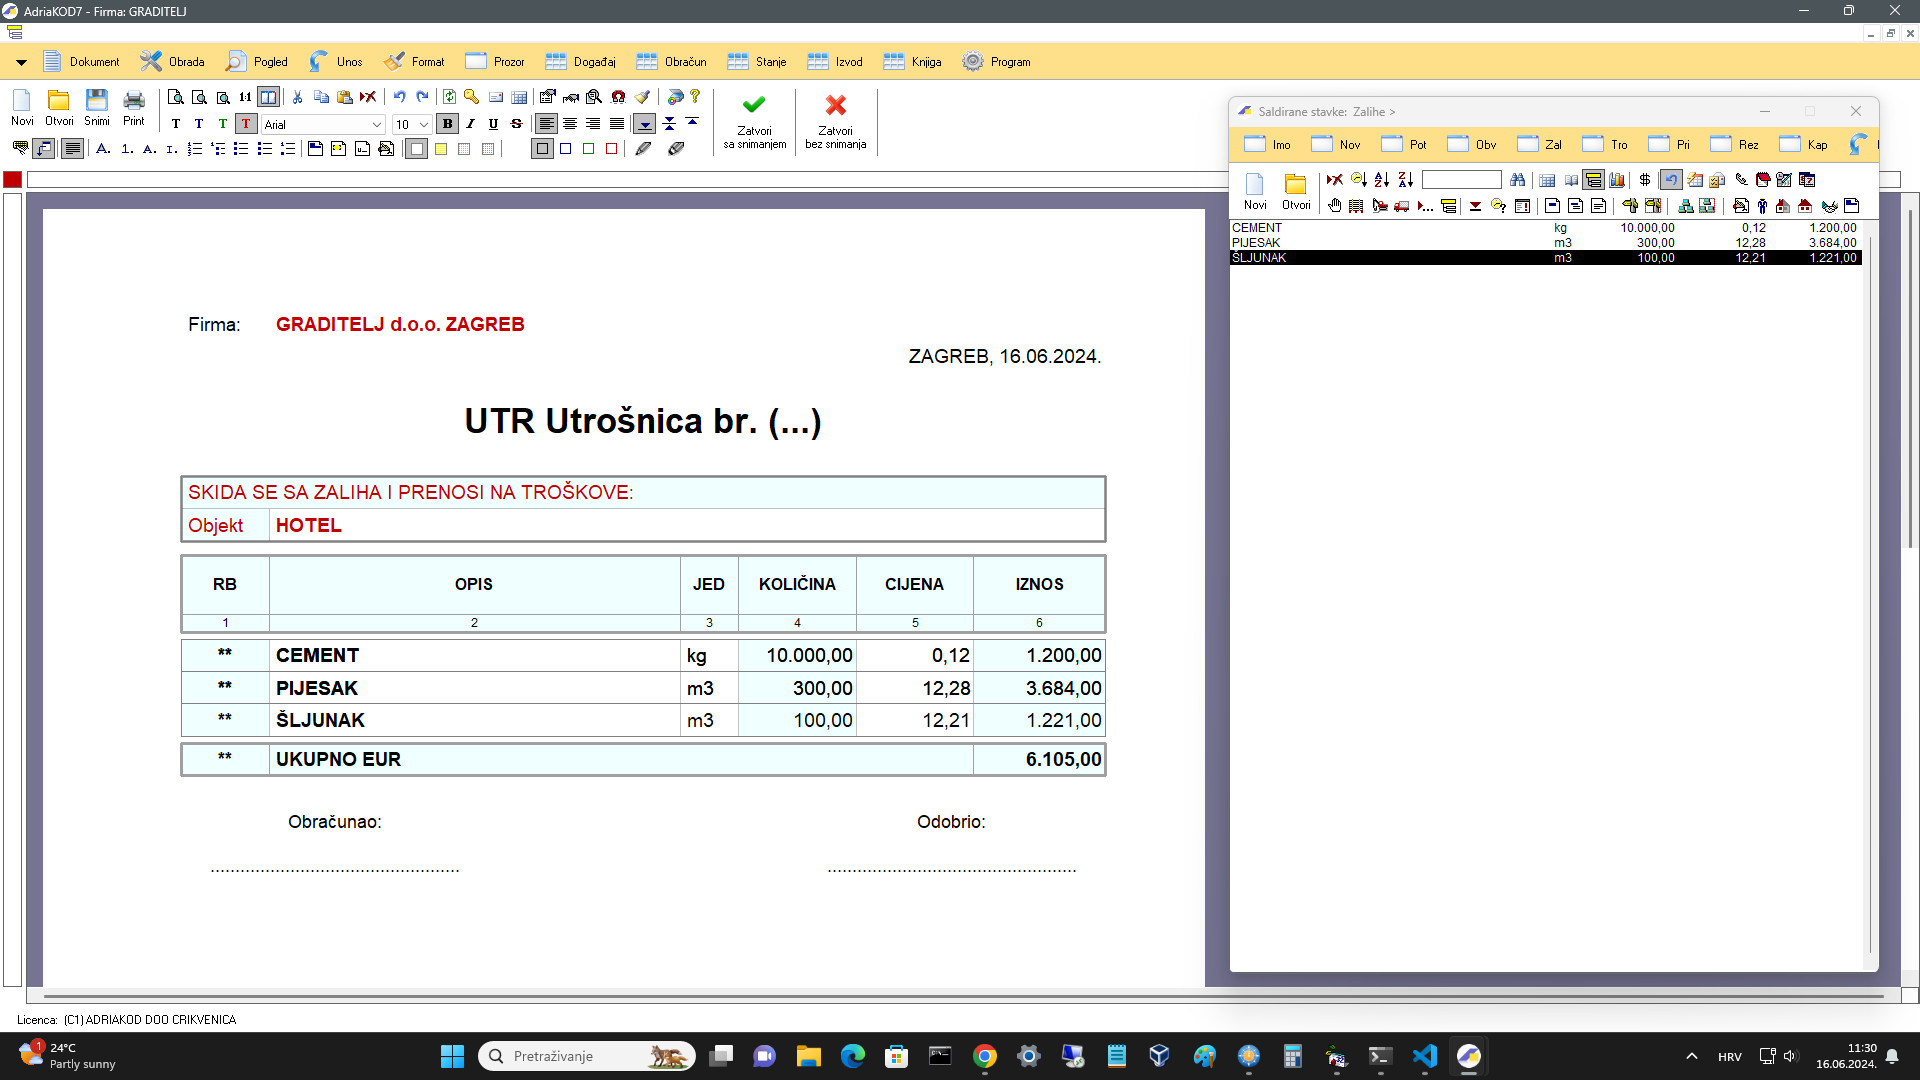
Task: Click the taskbar Pretraživanje search box
Action: pyautogui.click(x=587, y=1056)
